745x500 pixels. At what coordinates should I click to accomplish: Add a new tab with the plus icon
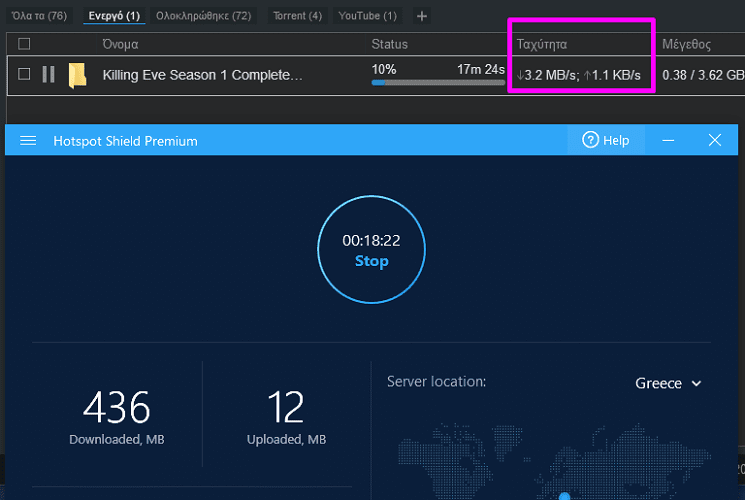click(421, 16)
